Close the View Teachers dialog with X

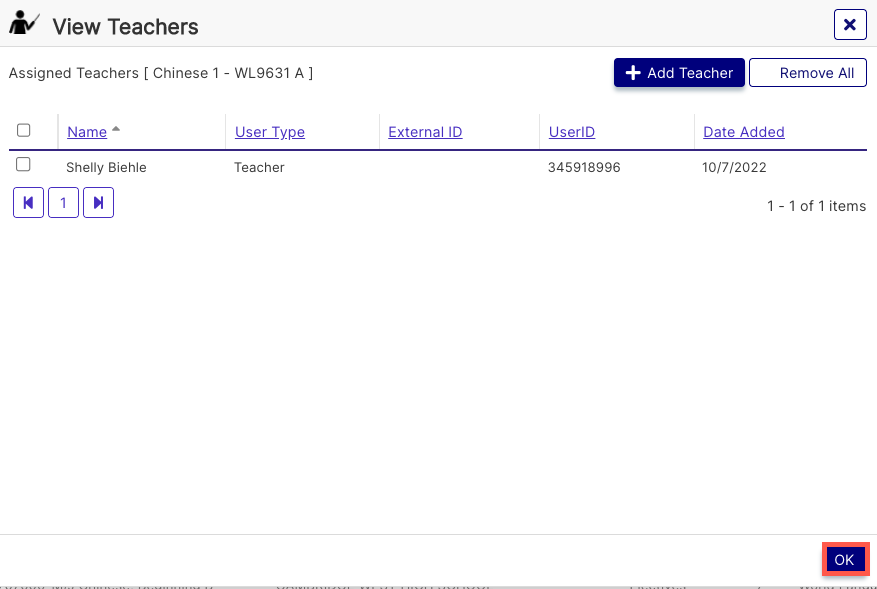pyautogui.click(x=850, y=25)
